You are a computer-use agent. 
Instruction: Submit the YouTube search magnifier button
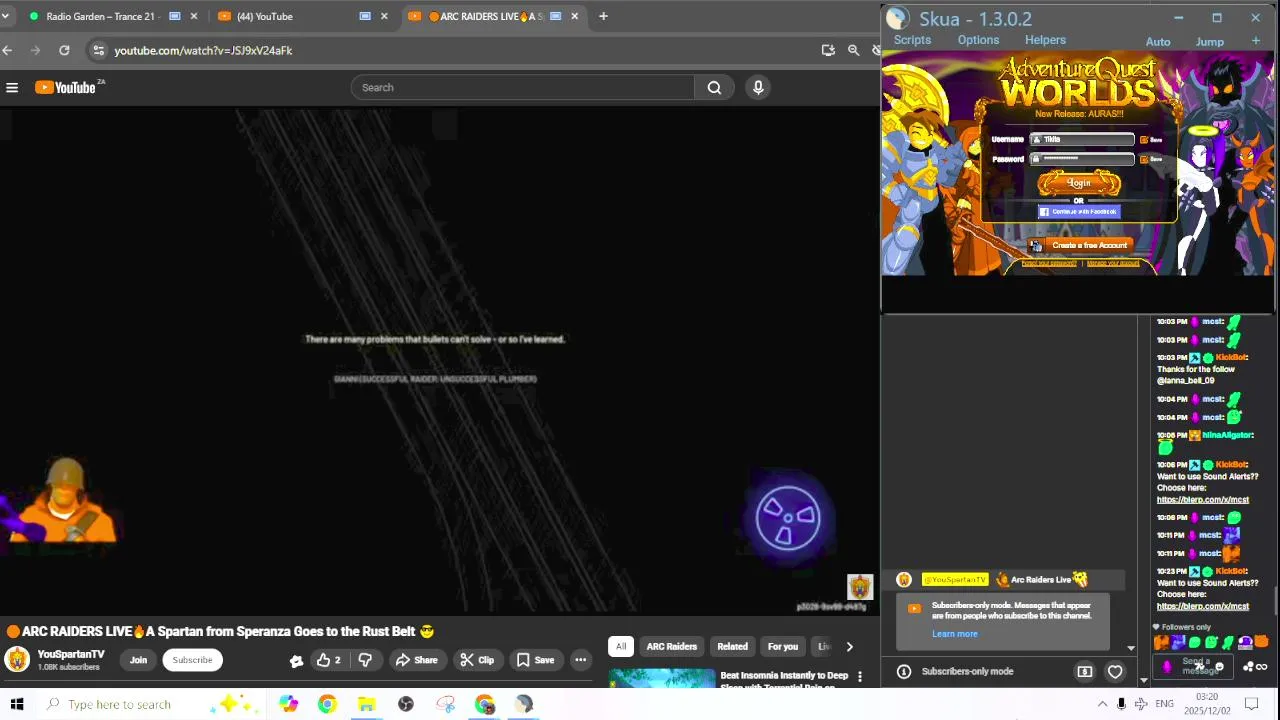click(x=714, y=88)
